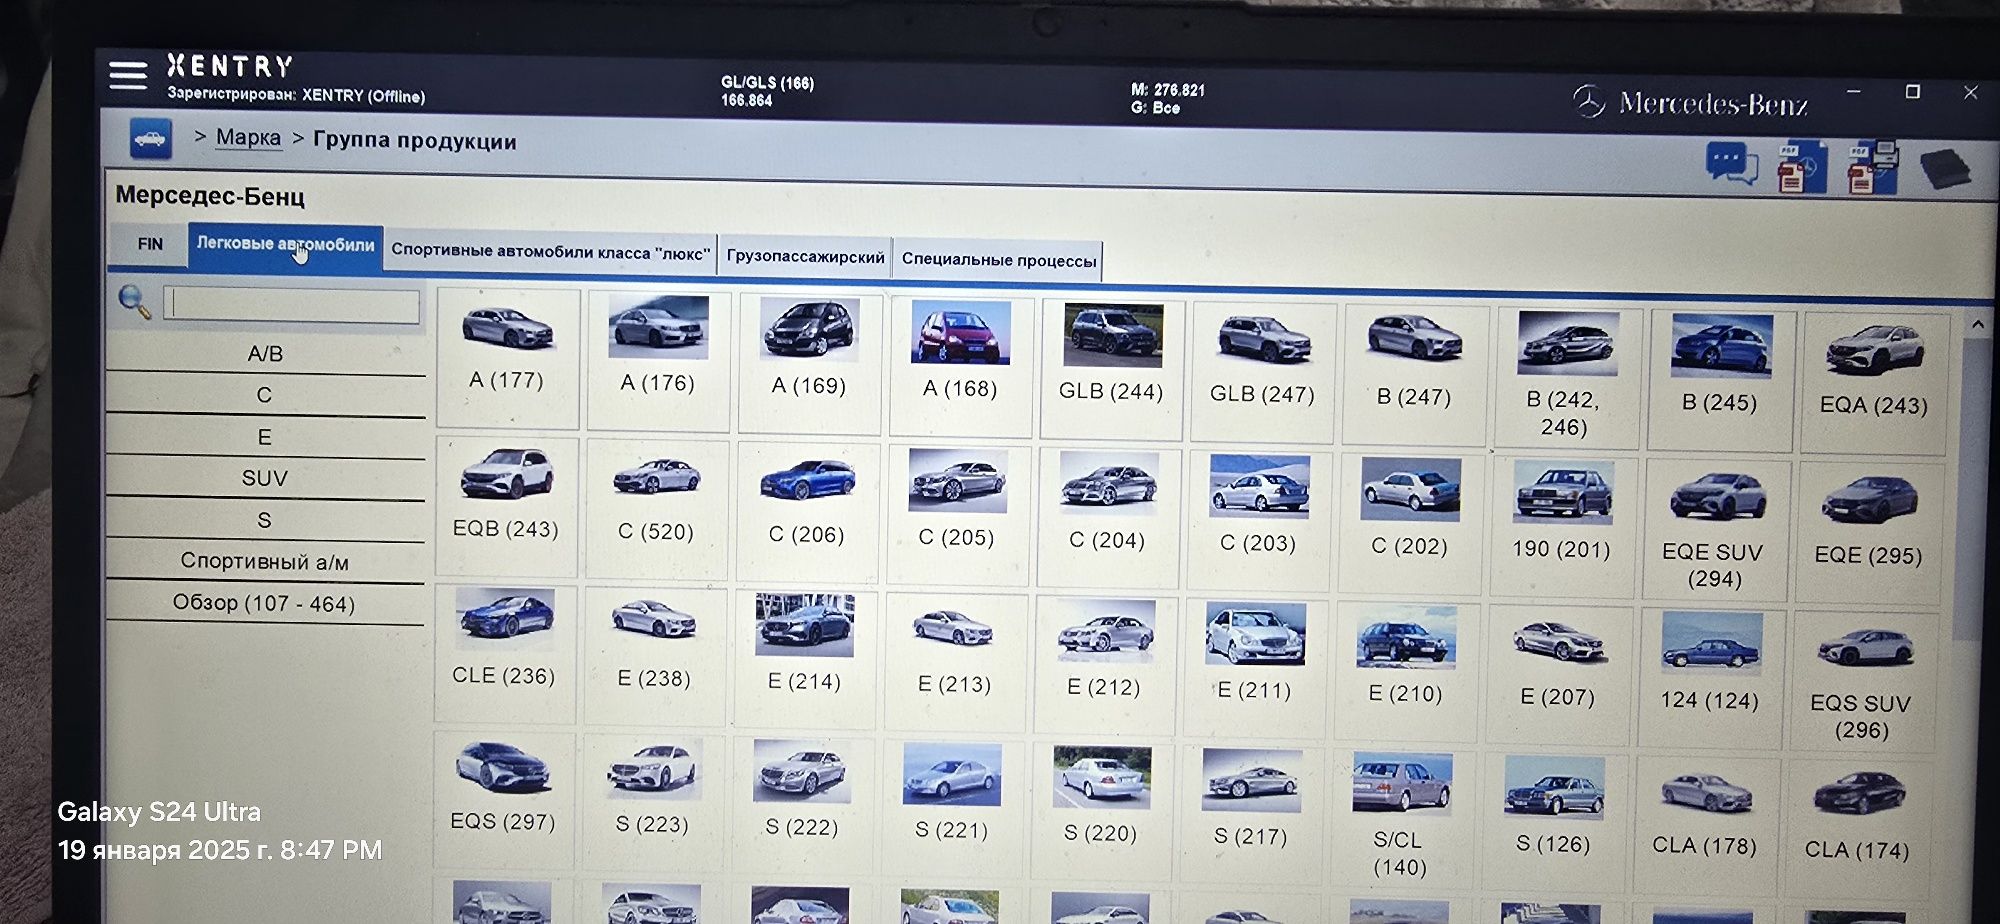Select Обзор (107 - 464) filter

265,603
